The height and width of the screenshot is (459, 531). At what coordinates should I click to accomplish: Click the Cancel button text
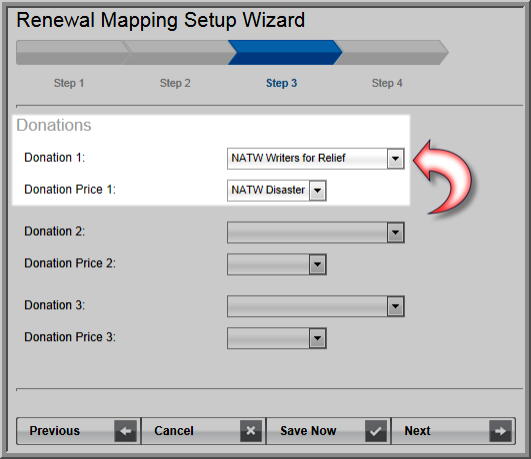[174, 431]
